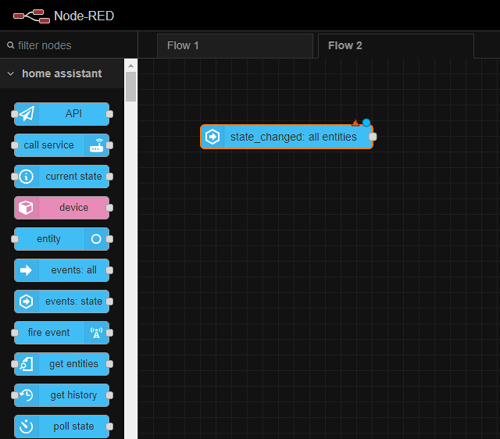Click the output port of API palette node
Screen dimensions: 500x439
pyautogui.click(x=109, y=114)
